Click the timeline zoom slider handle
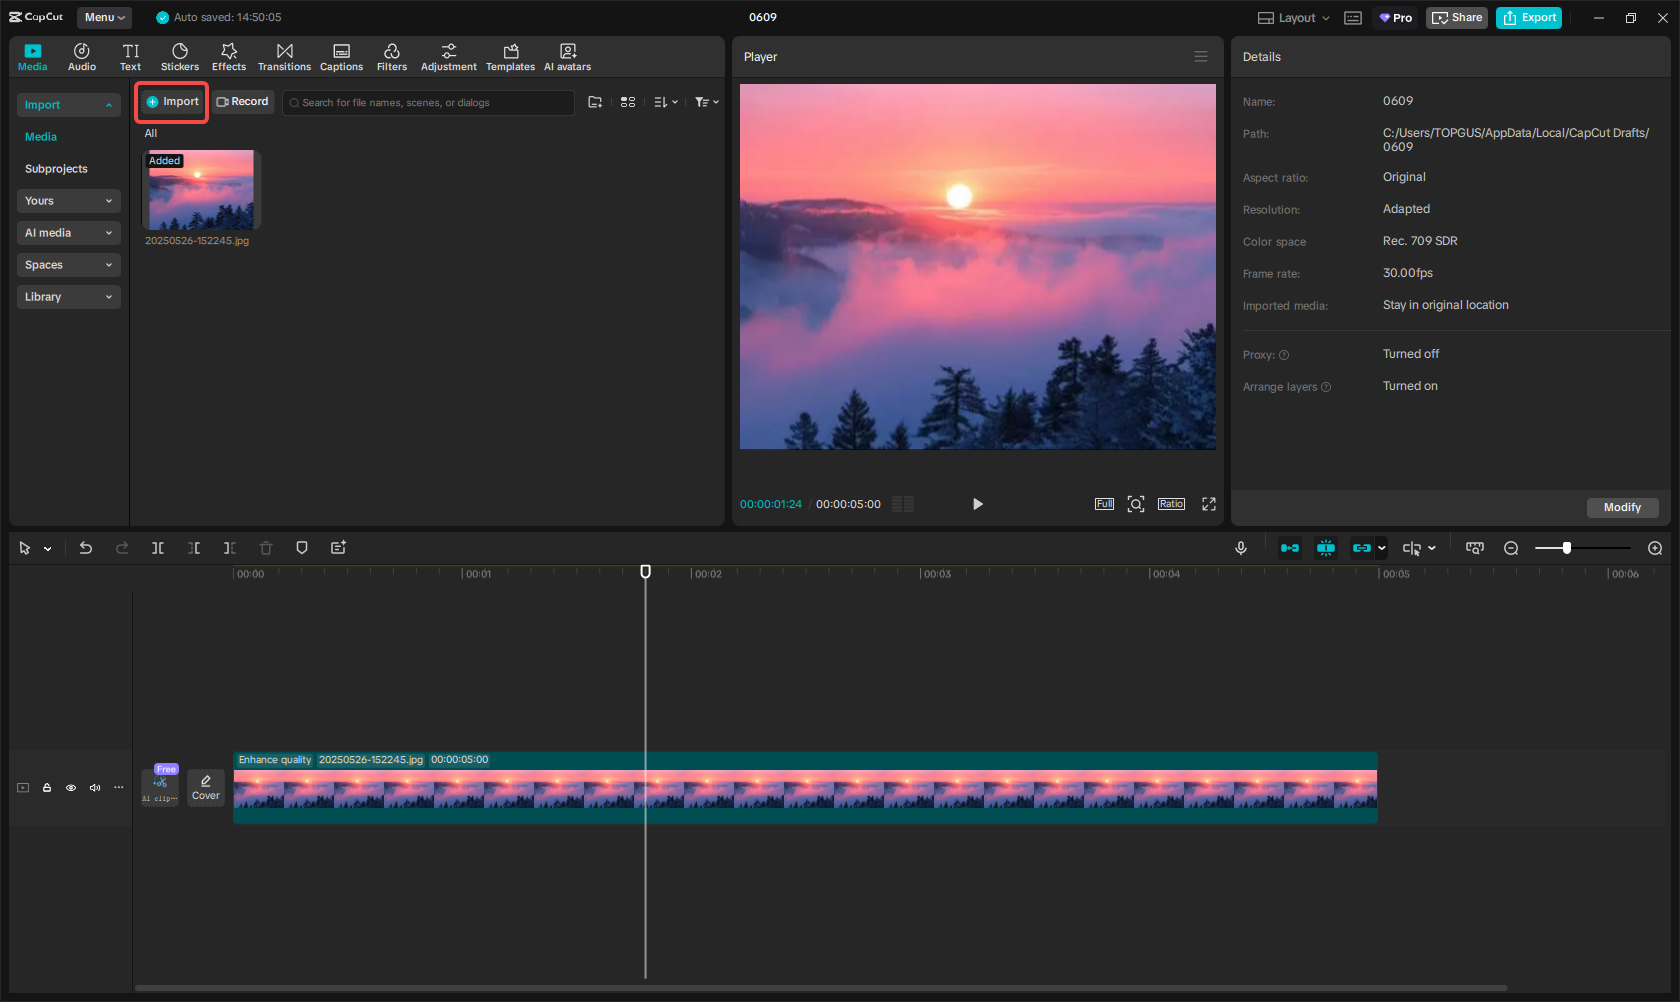The width and height of the screenshot is (1680, 1002). (1567, 548)
